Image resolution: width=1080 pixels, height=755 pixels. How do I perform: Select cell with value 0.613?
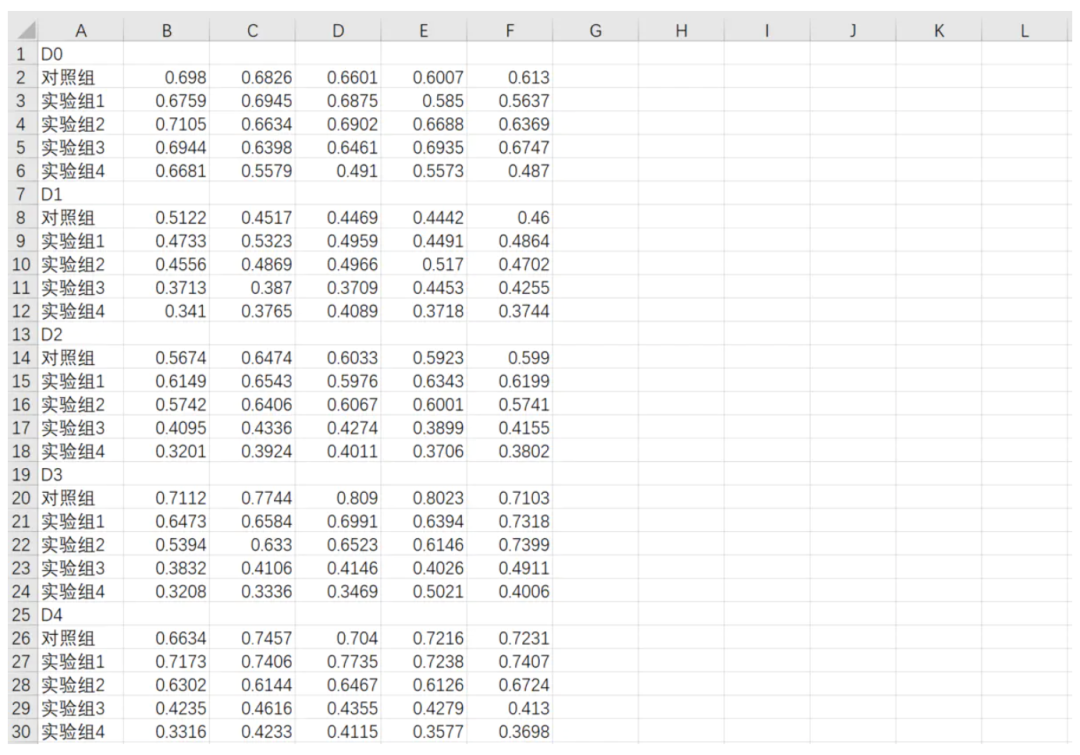pyautogui.click(x=510, y=77)
